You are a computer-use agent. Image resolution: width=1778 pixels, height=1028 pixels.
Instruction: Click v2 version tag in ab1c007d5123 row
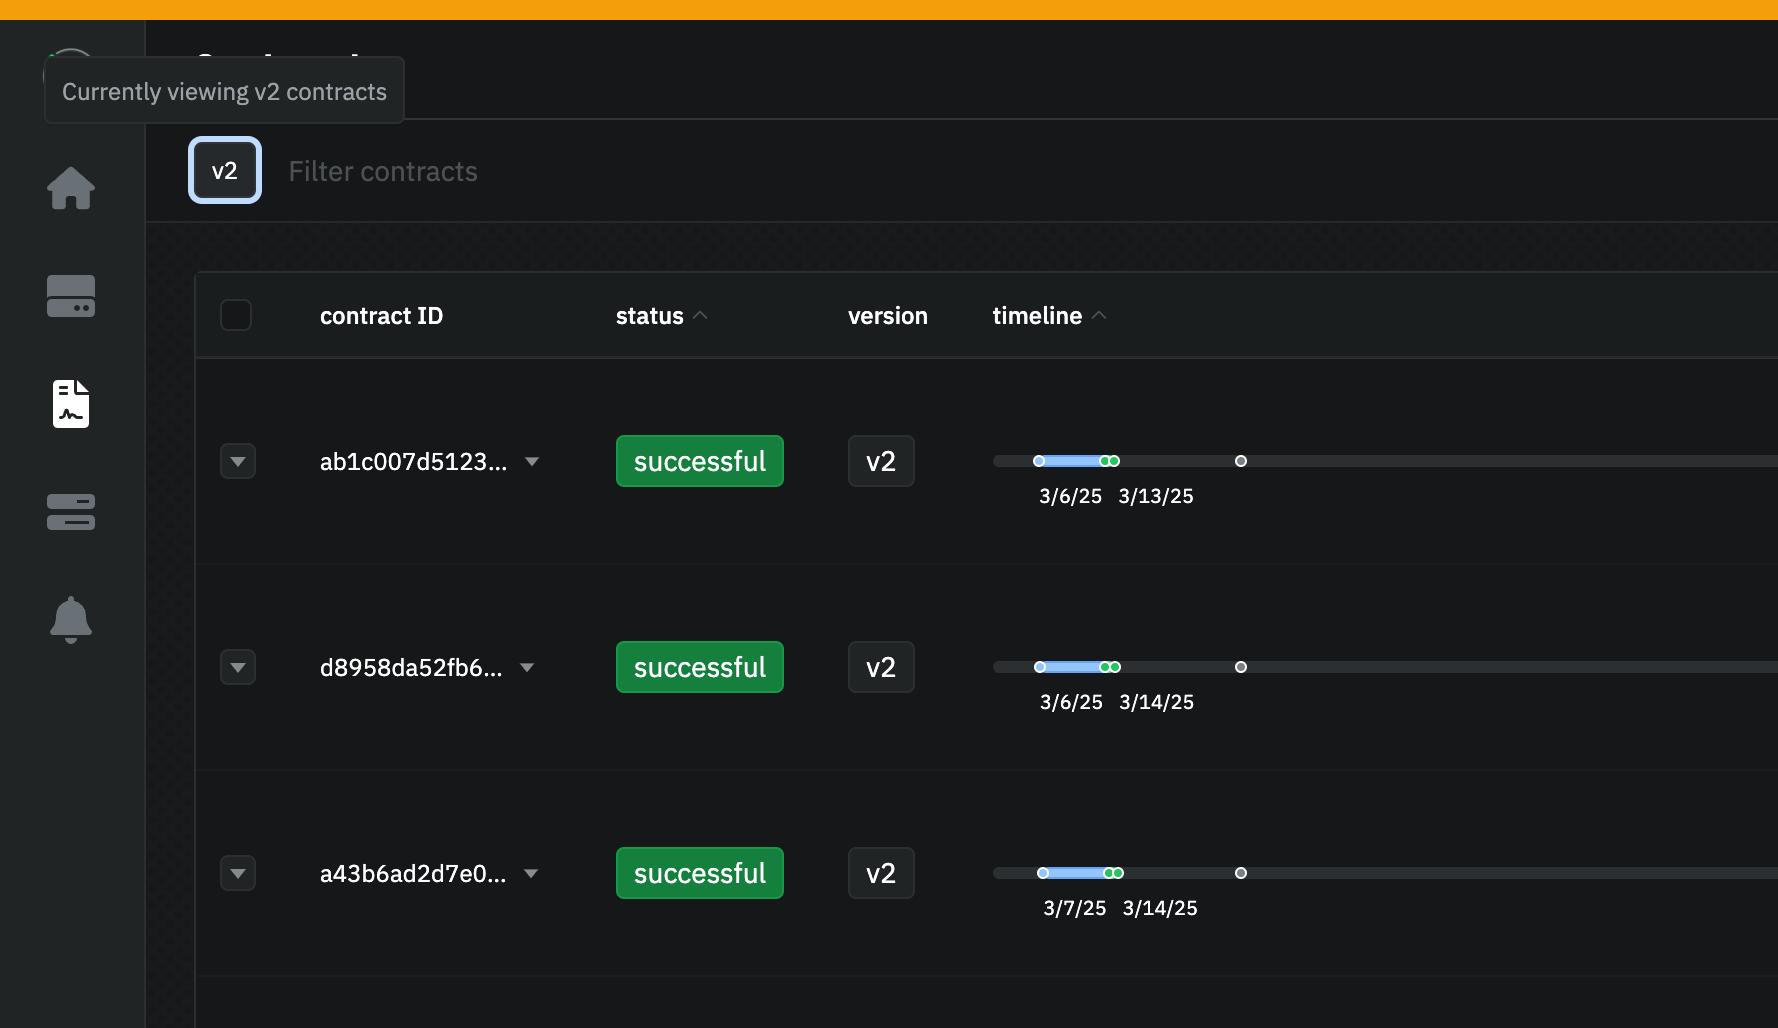[x=881, y=461]
